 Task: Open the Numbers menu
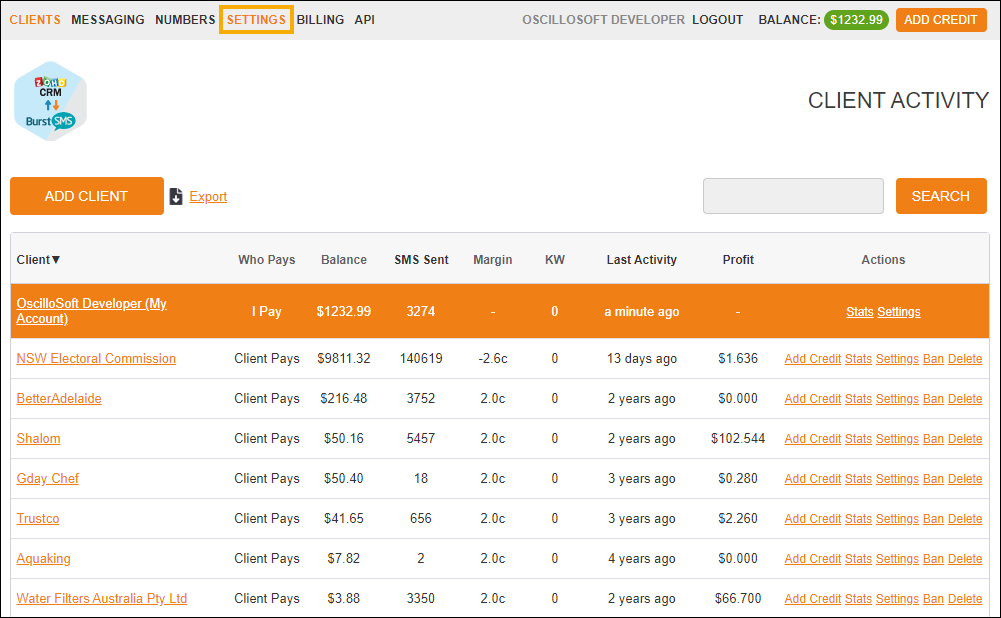click(185, 20)
